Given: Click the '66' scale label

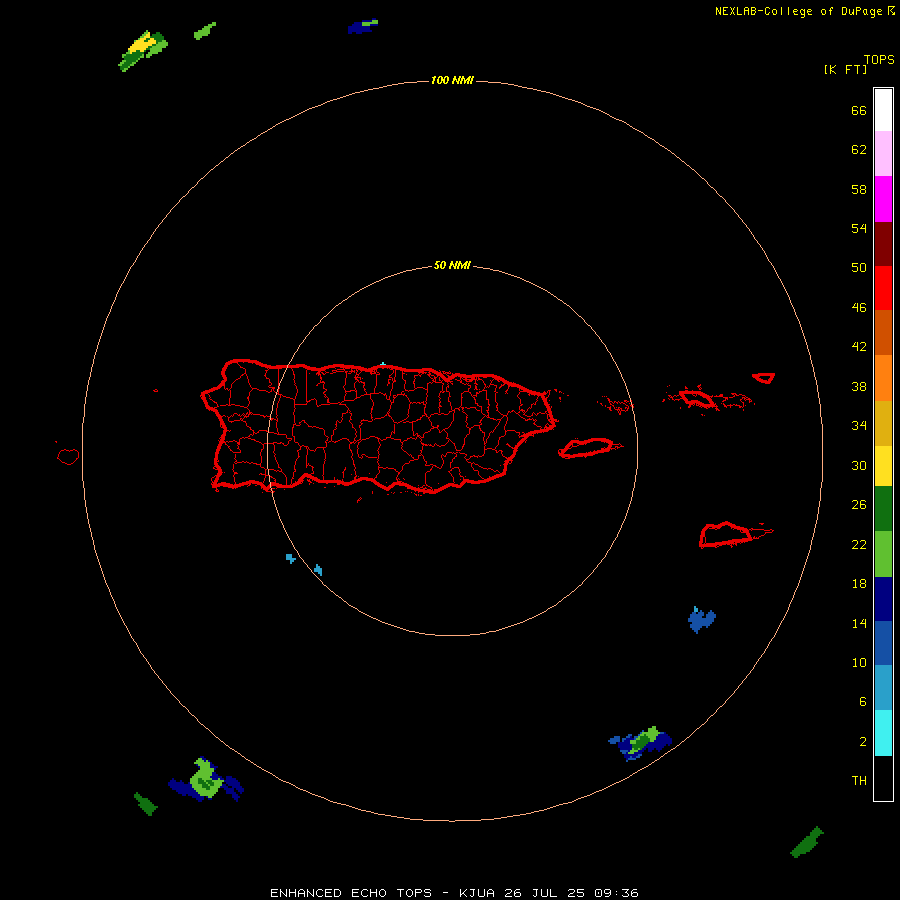Looking at the screenshot, I should pos(859,111).
